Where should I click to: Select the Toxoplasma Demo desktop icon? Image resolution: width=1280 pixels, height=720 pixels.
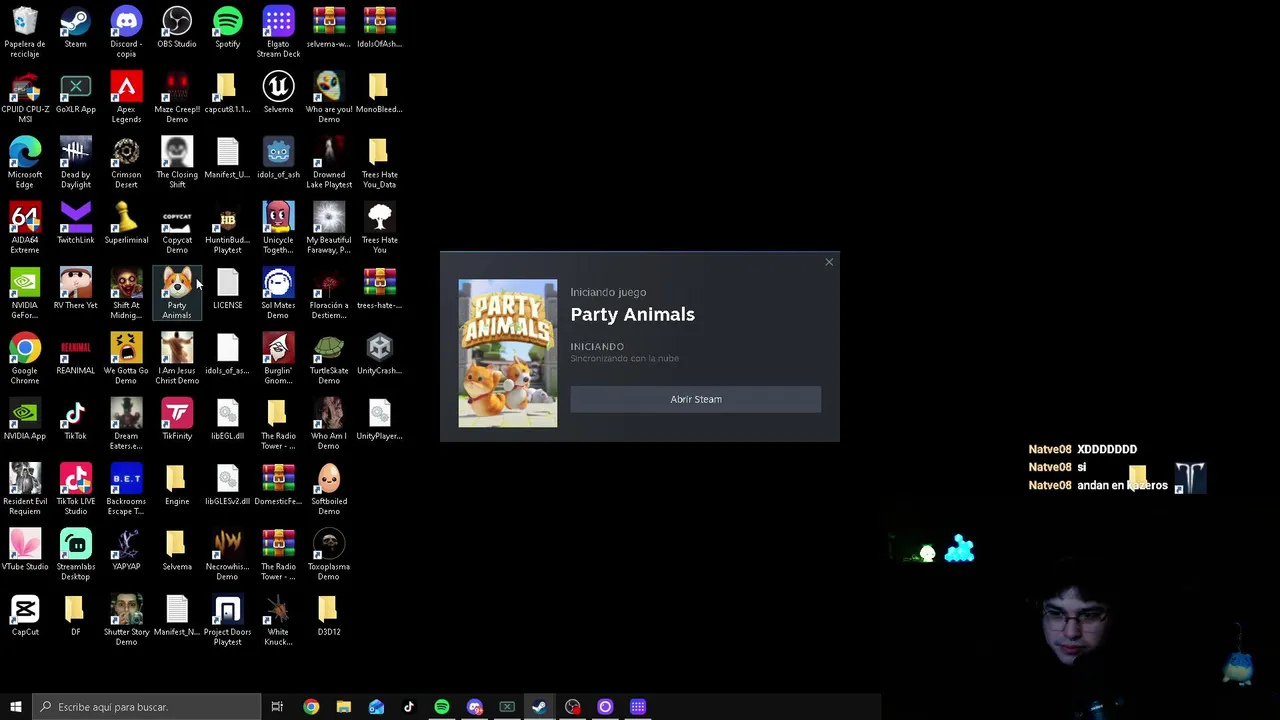[329, 554]
